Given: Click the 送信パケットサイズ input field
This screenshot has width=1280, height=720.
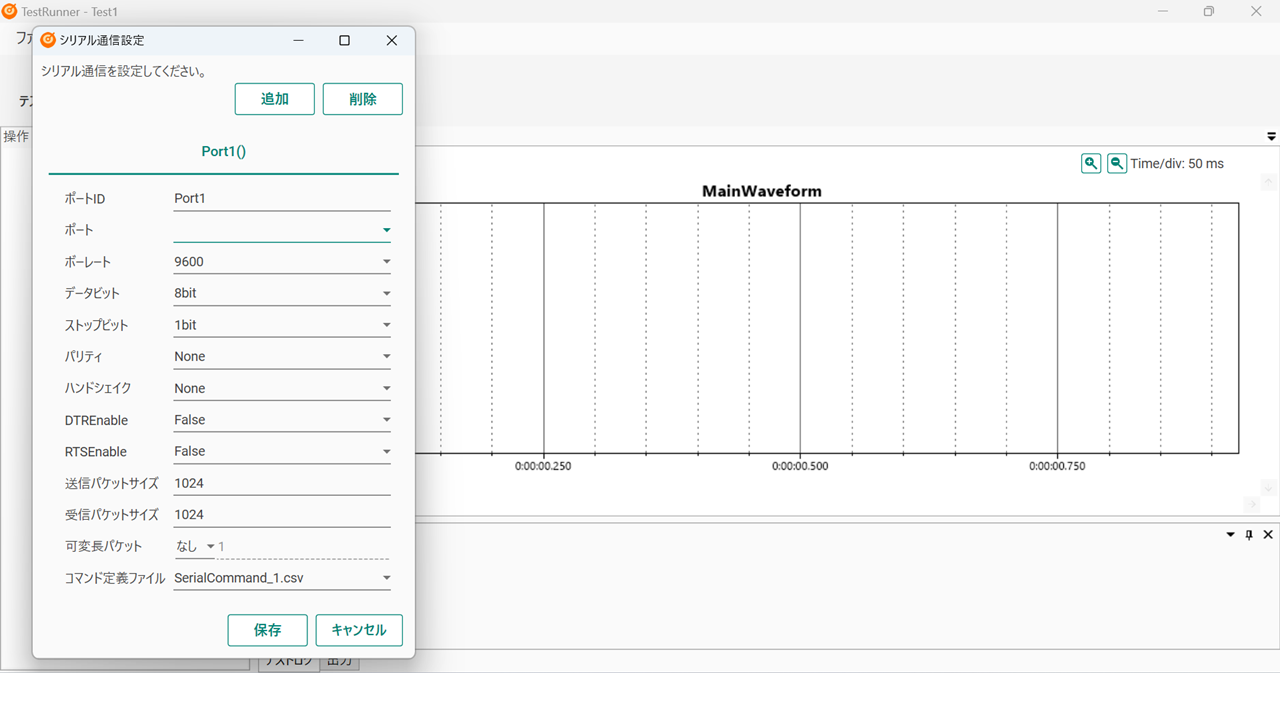Looking at the screenshot, I should point(280,483).
